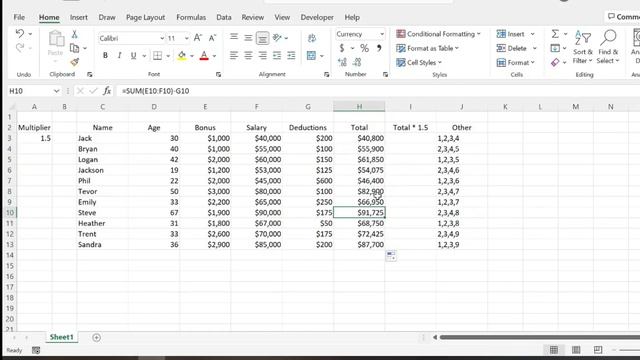This screenshot has height=360, width=640.
Task: Increase font size with large A icon
Action: (198, 38)
